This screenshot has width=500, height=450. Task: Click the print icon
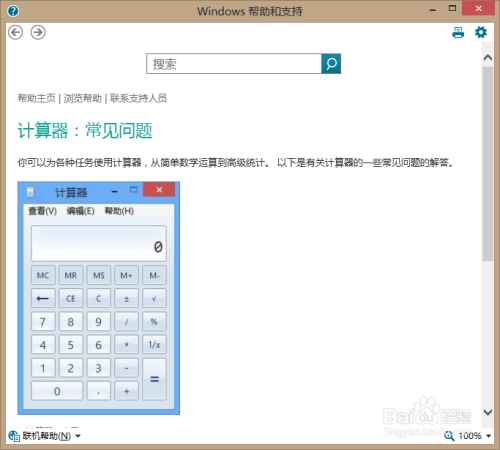[x=458, y=32]
